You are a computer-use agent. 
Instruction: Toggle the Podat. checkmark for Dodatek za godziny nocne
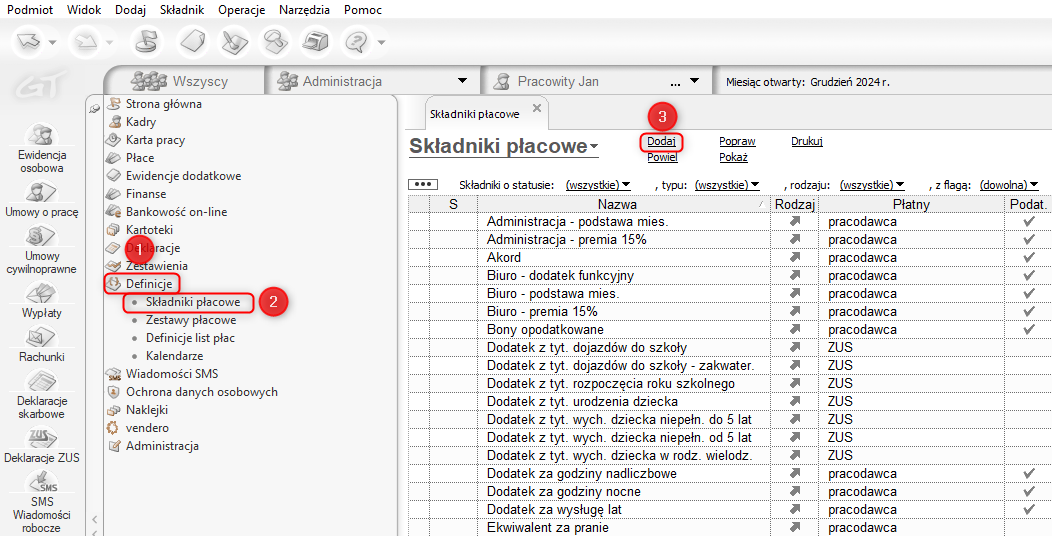pos(1028,491)
